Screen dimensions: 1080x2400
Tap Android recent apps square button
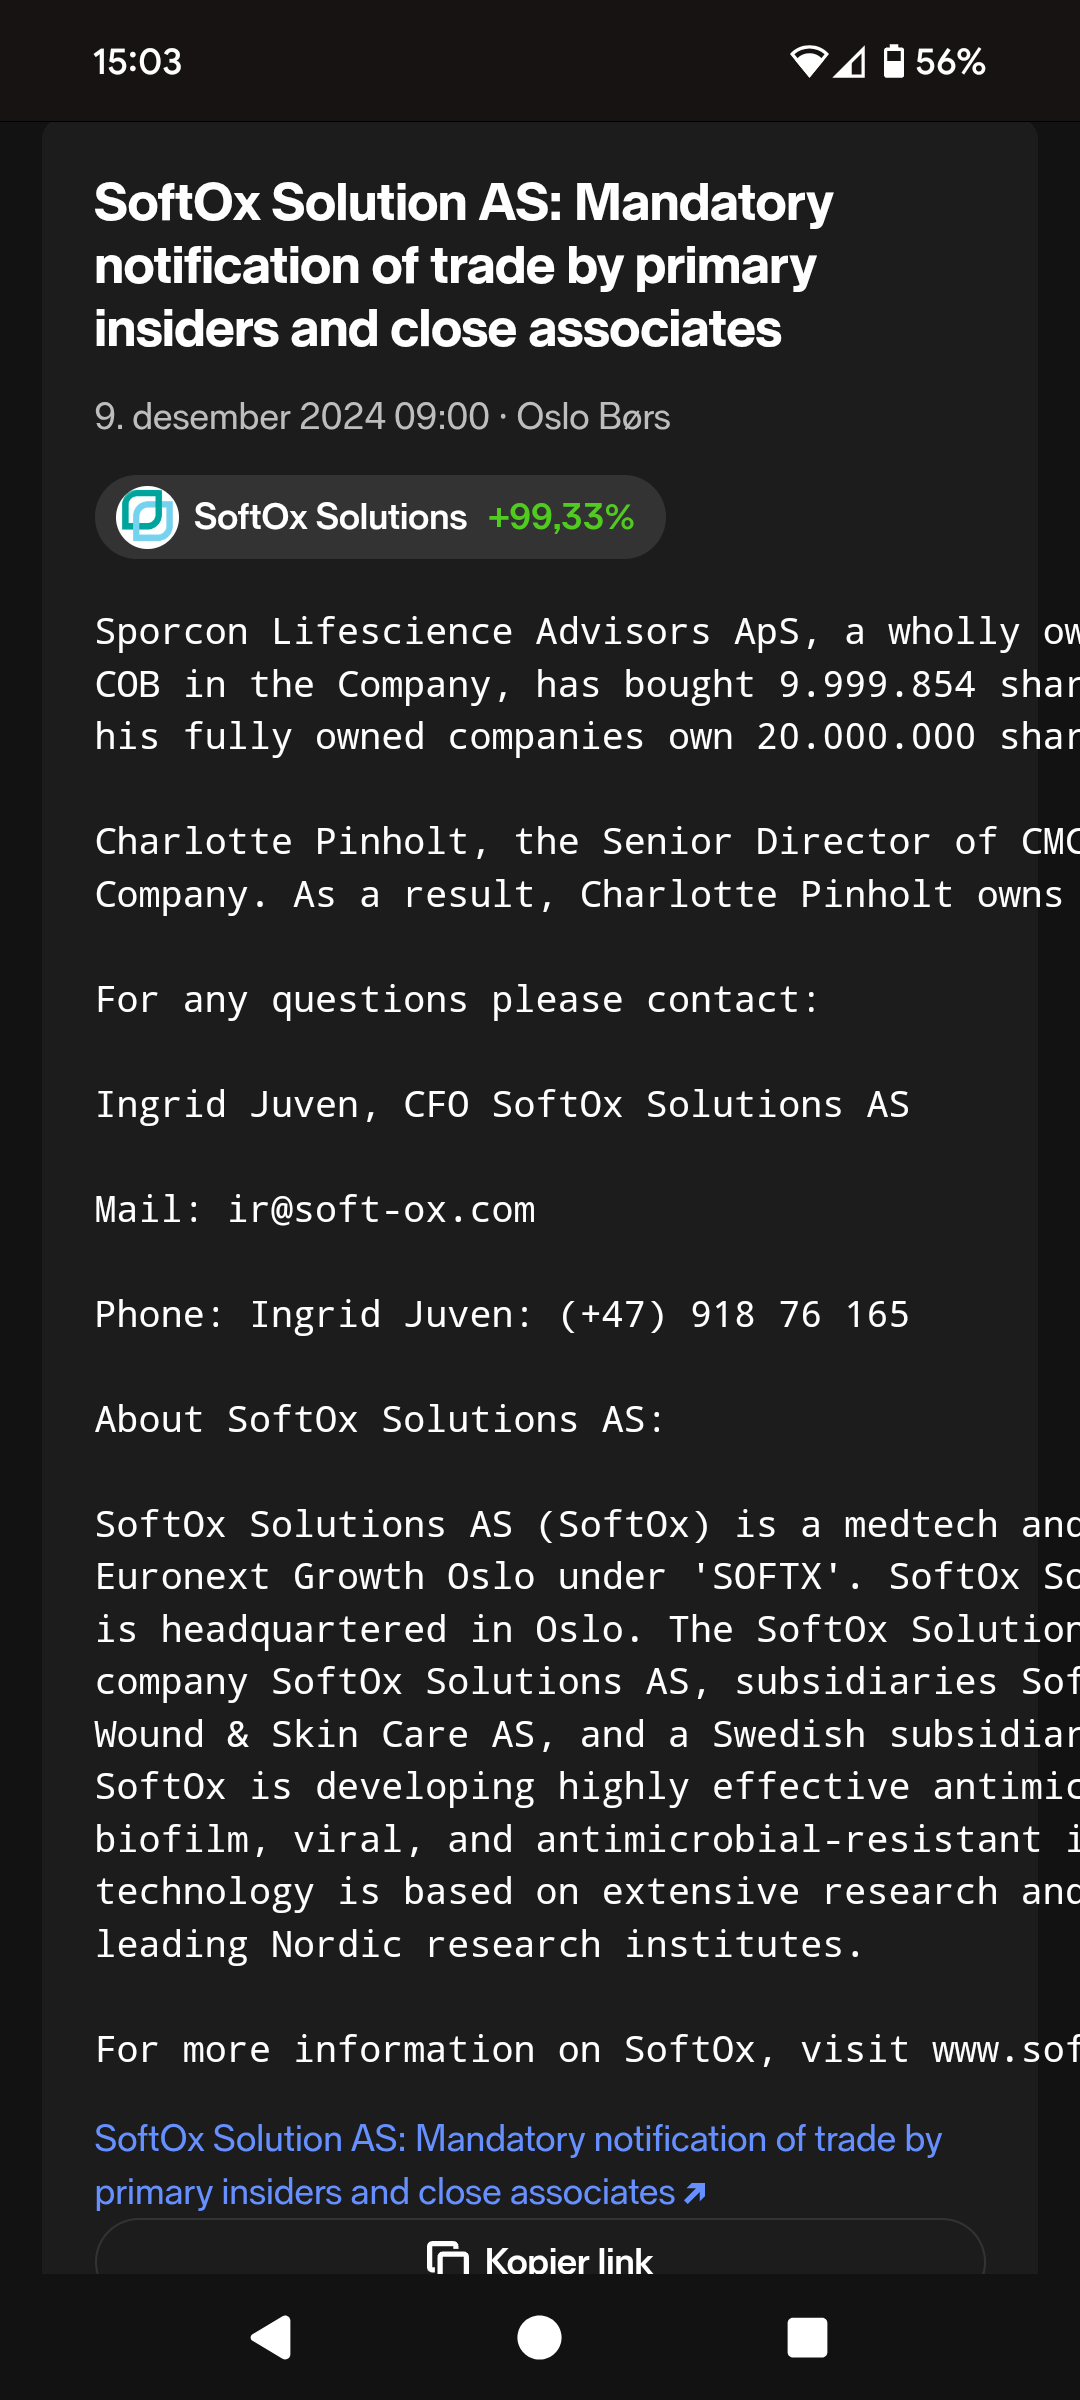click(808, 2338)
